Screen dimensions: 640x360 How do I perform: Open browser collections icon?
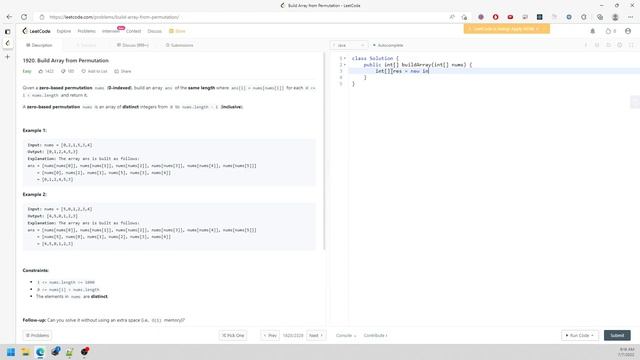(x=600, y=17)
